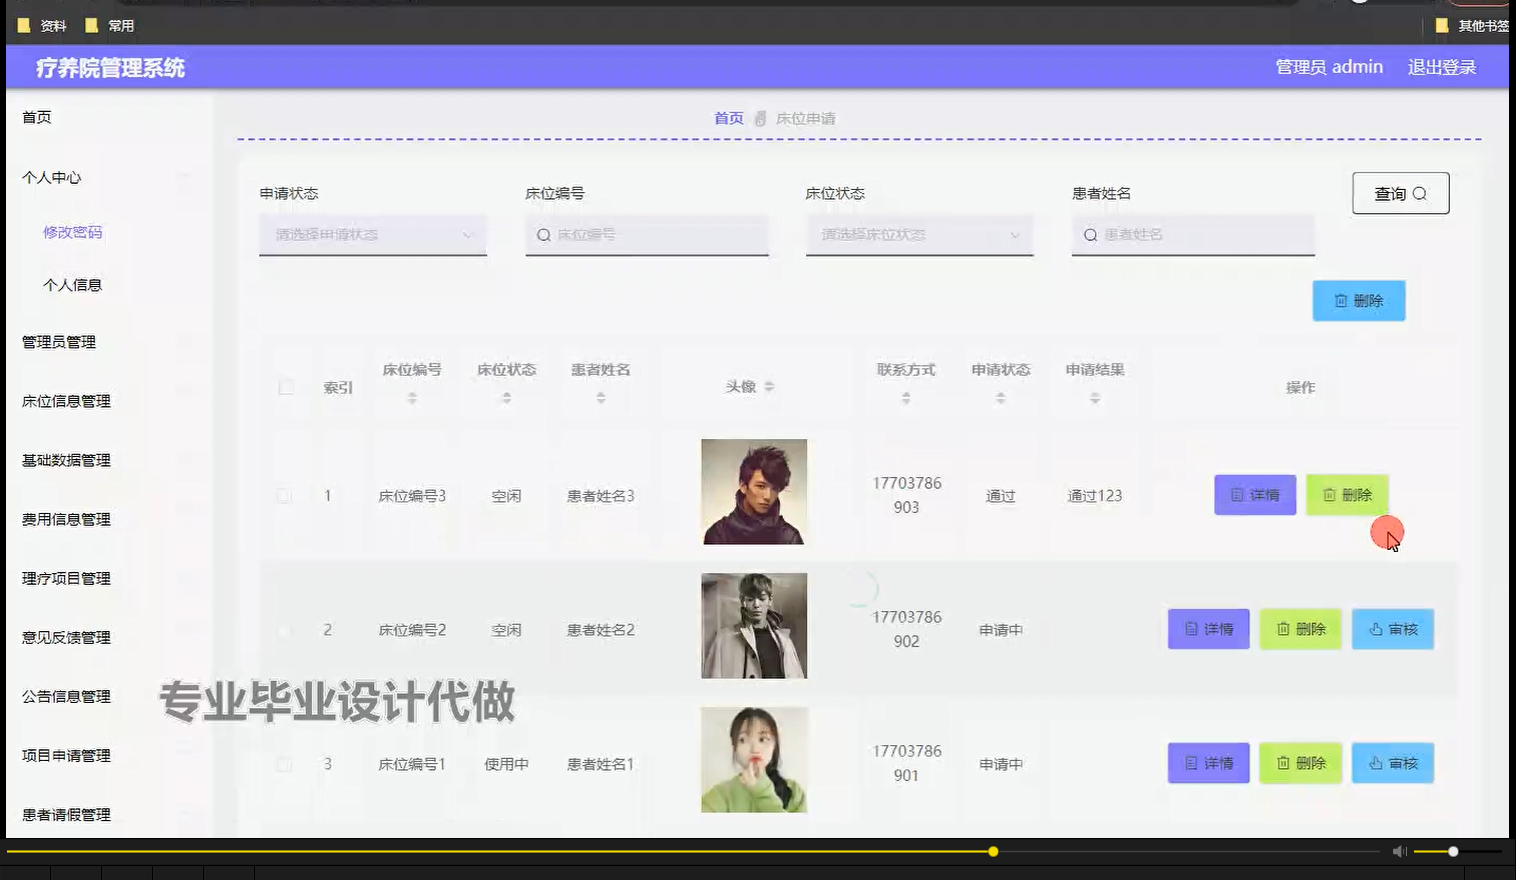Open 费用信息管理 in the sidebar
Screen dimensions: 1516x880
(64, 519)
